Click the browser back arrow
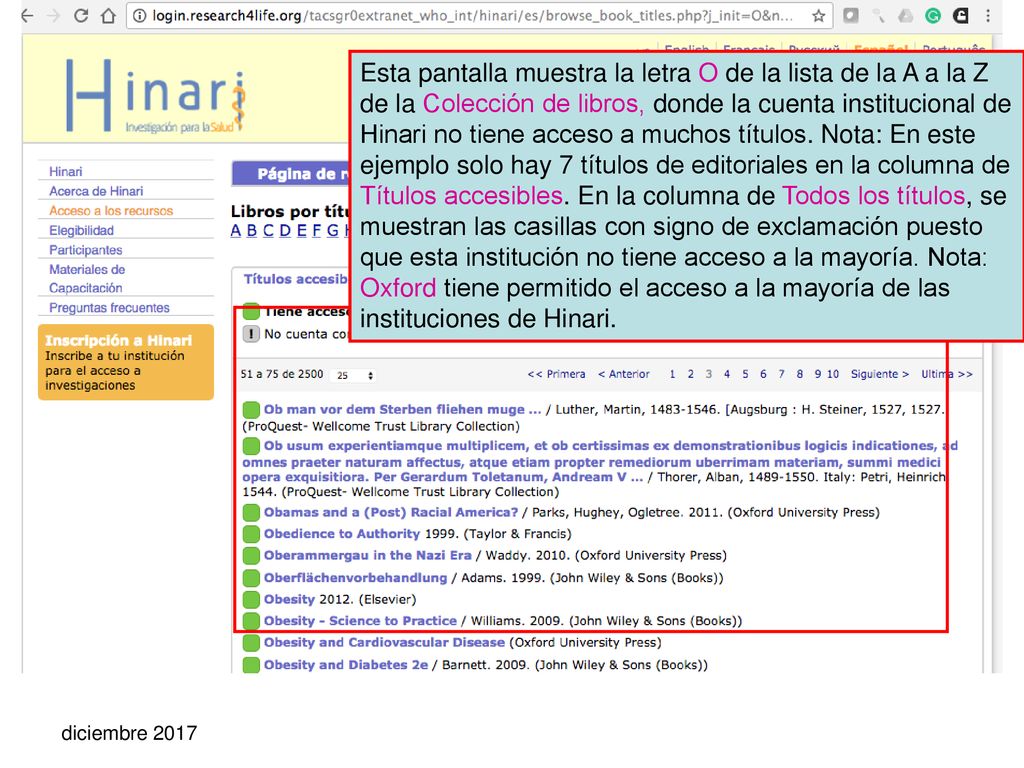 pyautogui.click(x=27, y=16)
